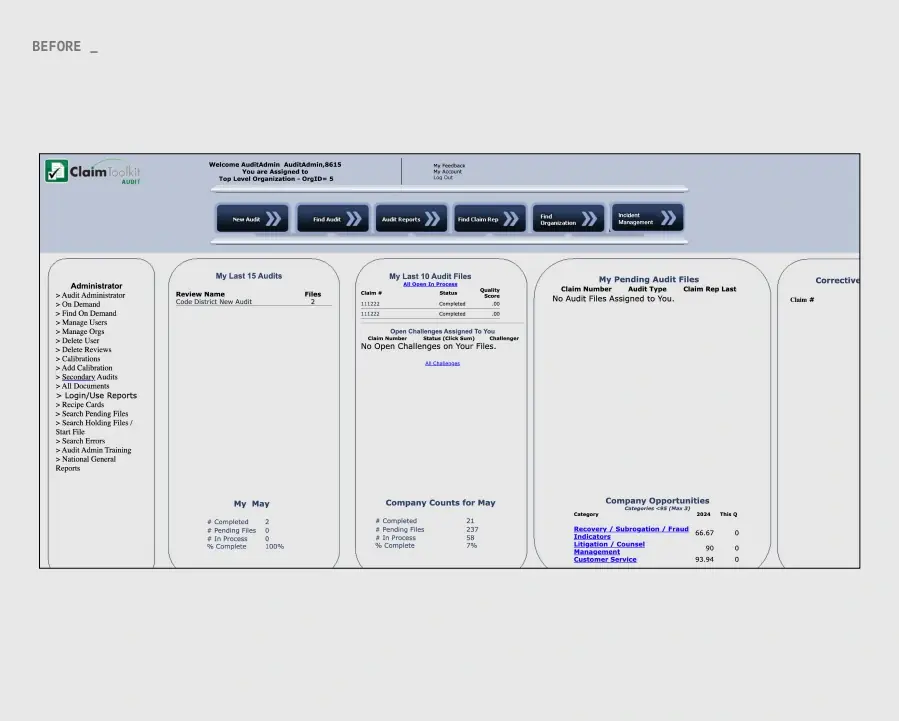Click Search Holding Files / Start File
The image size is (899, 721).
pos(94,428)
